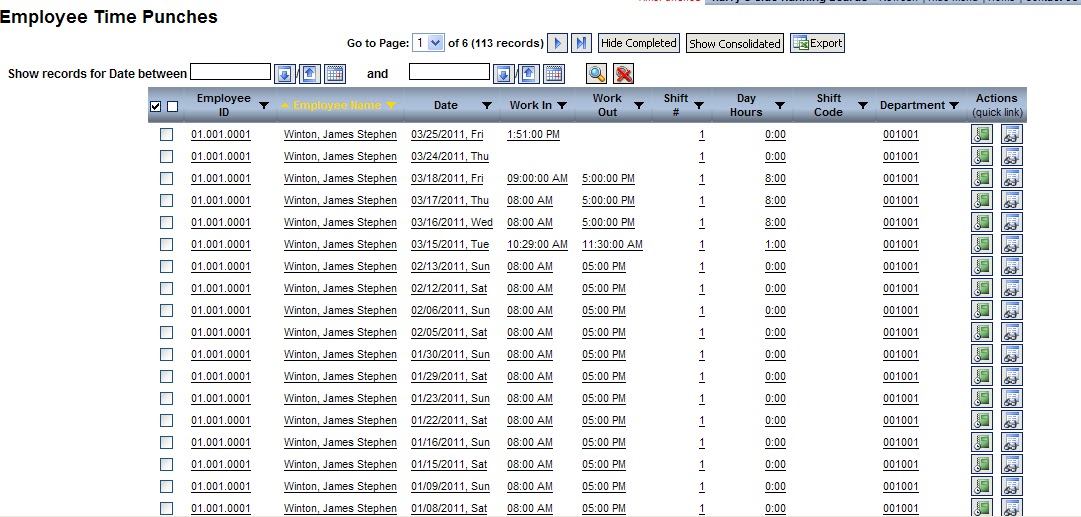Image resolution: width=1081 pixels, height=517 pixels.
Task: Open calendar picker for second date field
Action: 554,74
